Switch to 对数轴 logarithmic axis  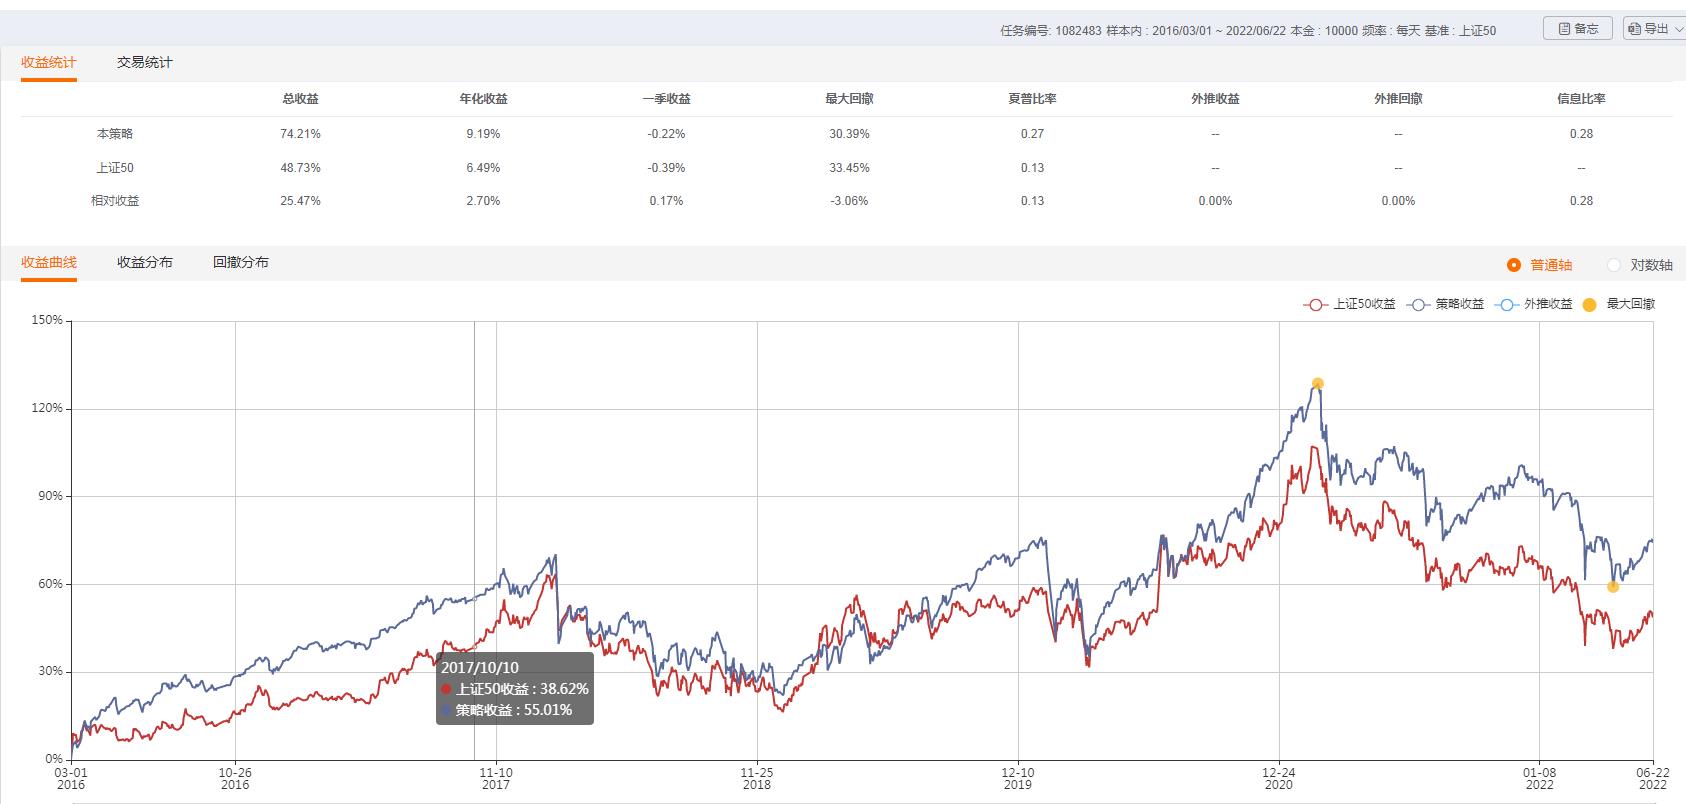tap(1614, 265)
